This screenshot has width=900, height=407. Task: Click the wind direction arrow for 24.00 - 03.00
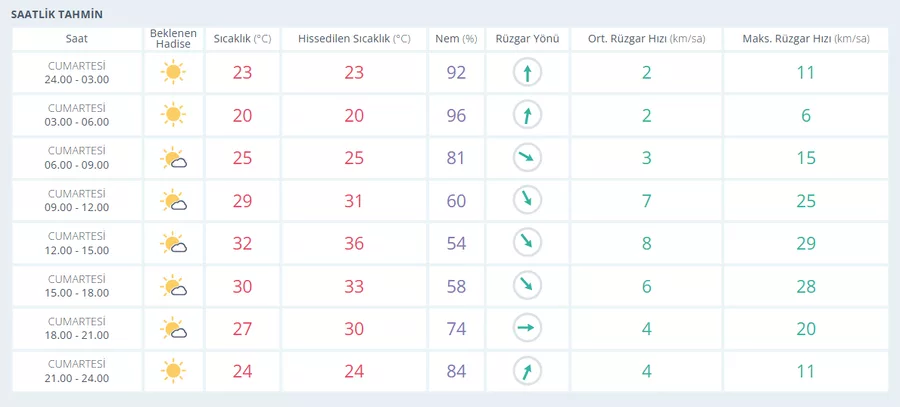pos(527,73)
